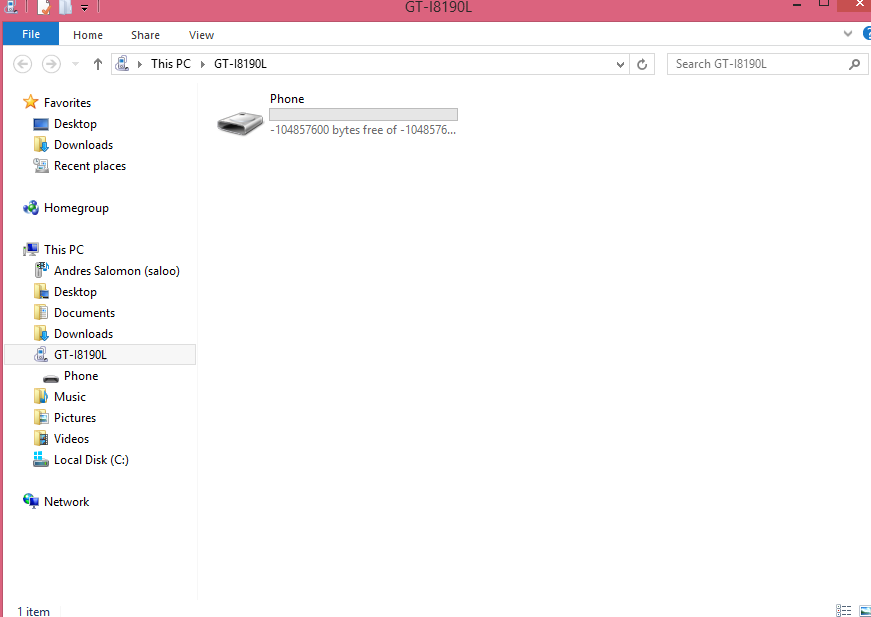871x617 pixels.
Task: Expand the ribbon with the chevron arrow
Action: [848, 34]
